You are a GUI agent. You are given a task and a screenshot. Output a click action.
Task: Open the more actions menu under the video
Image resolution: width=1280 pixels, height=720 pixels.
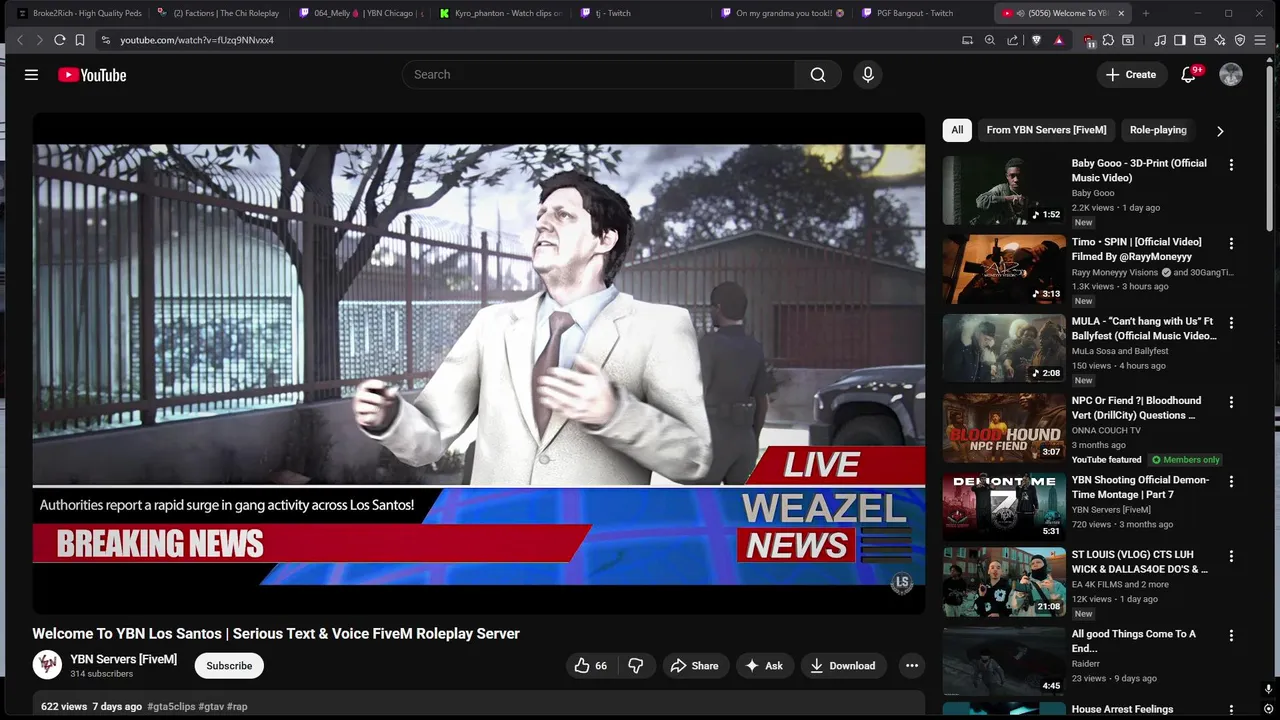click(x=911, y=666)
